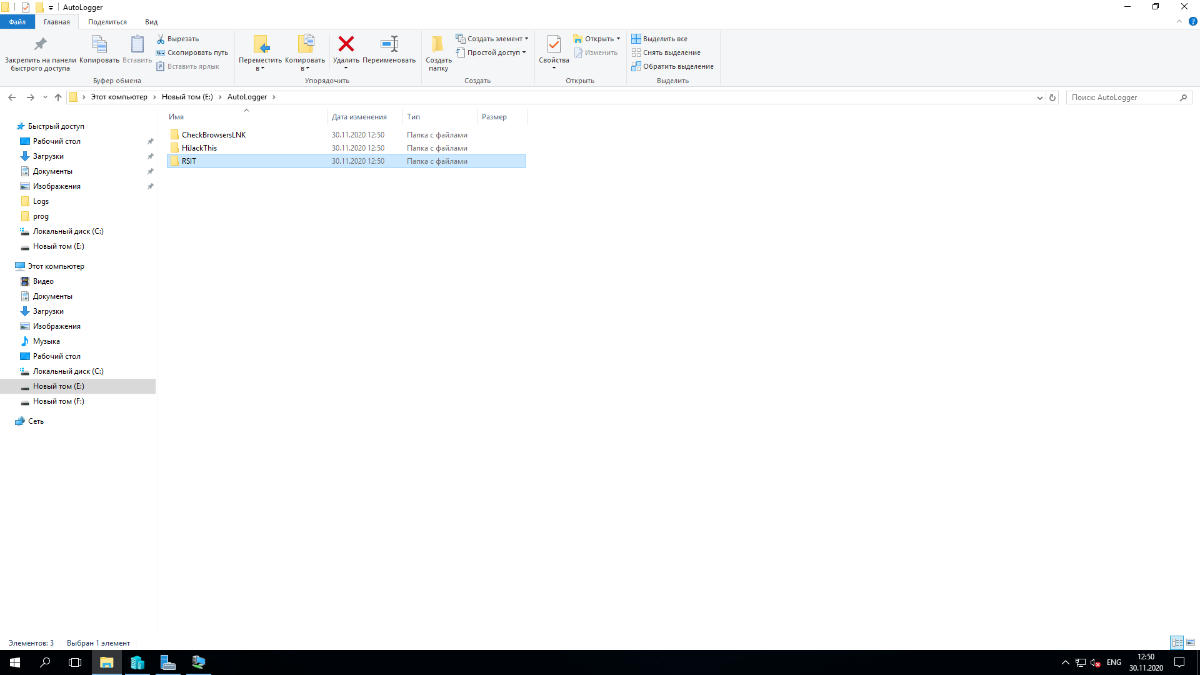The image size is (1200, 675).
Task: Open the Файл menu
Action: click(x=17, y=21)
